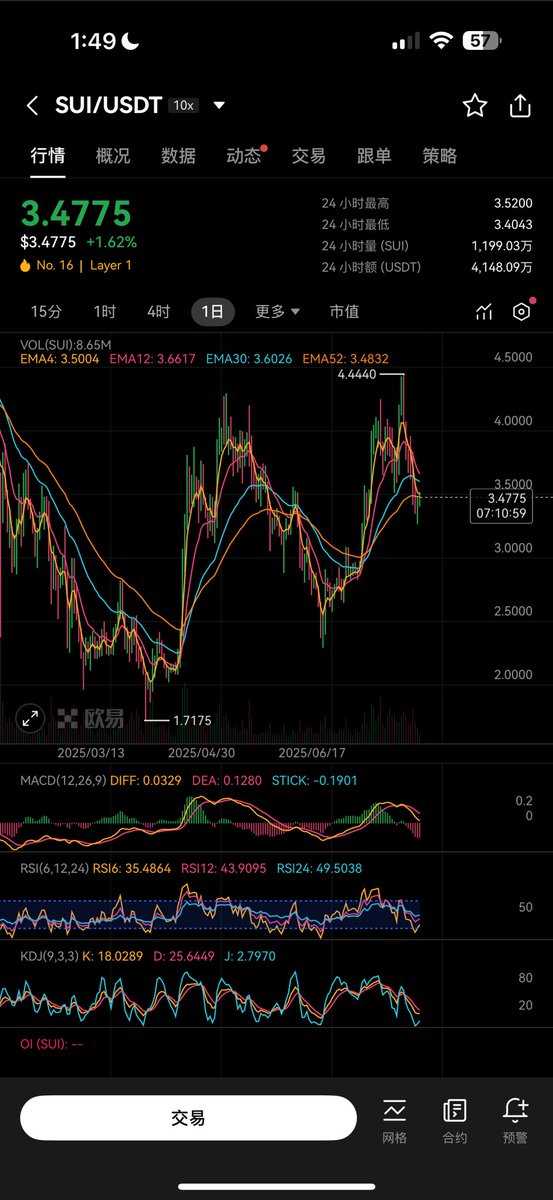Tap the Wi-Fi icon in status bar

point(441,41)
